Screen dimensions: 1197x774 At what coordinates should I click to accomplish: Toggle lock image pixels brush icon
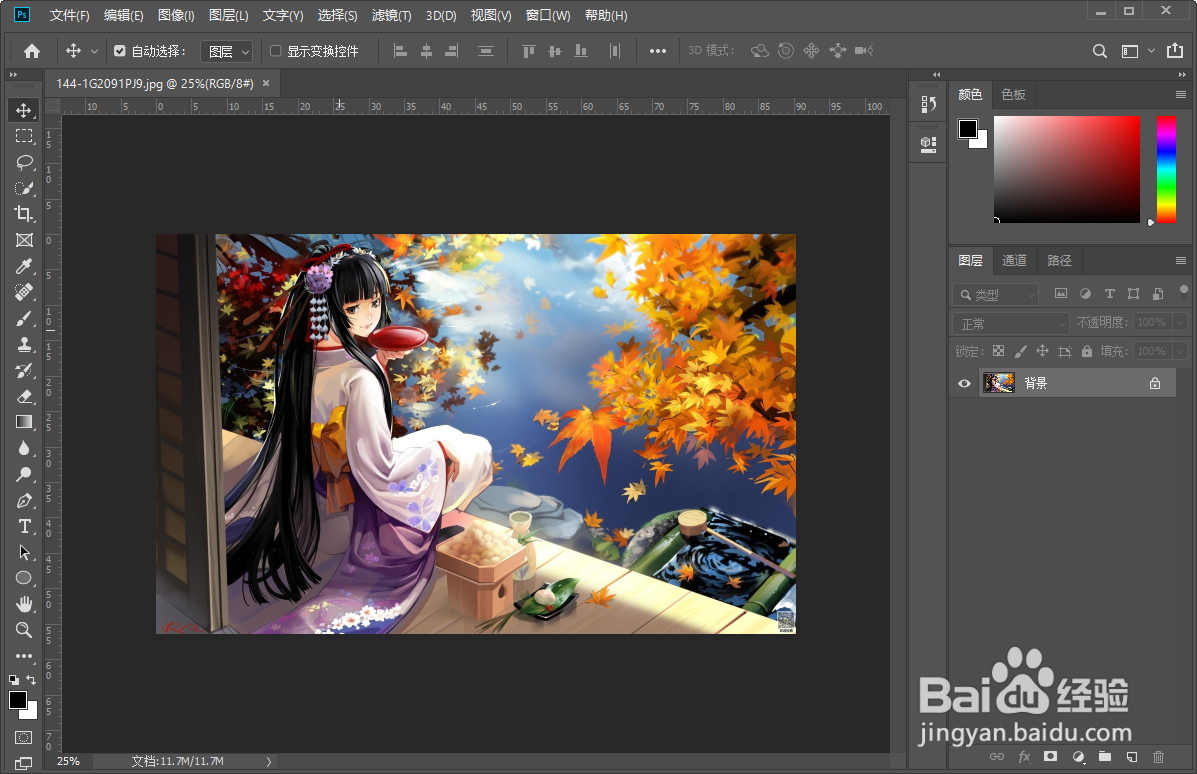(1021, 351)
